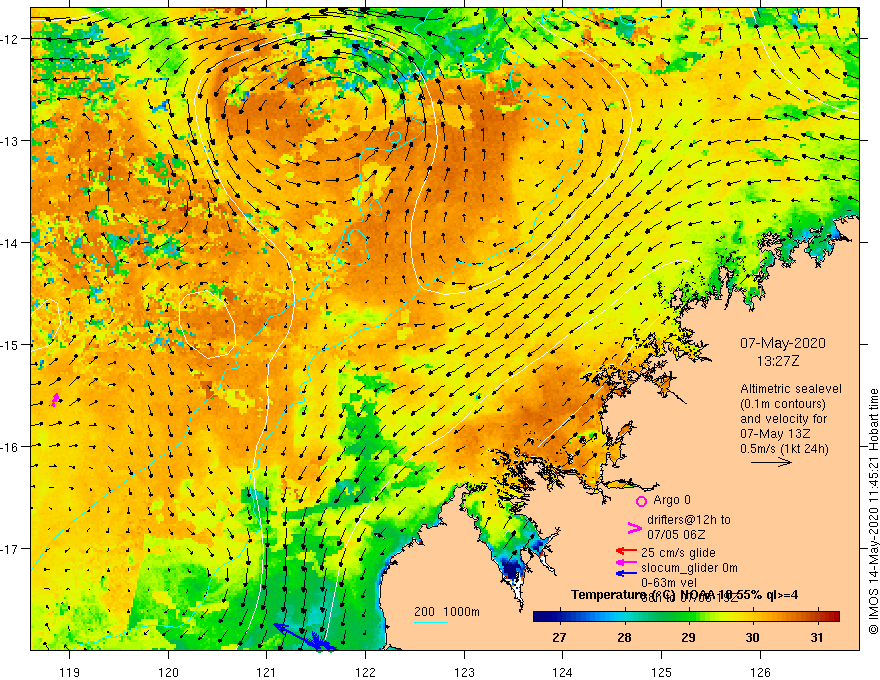Click the 07/05 06Z text

[x=676, y=535]
